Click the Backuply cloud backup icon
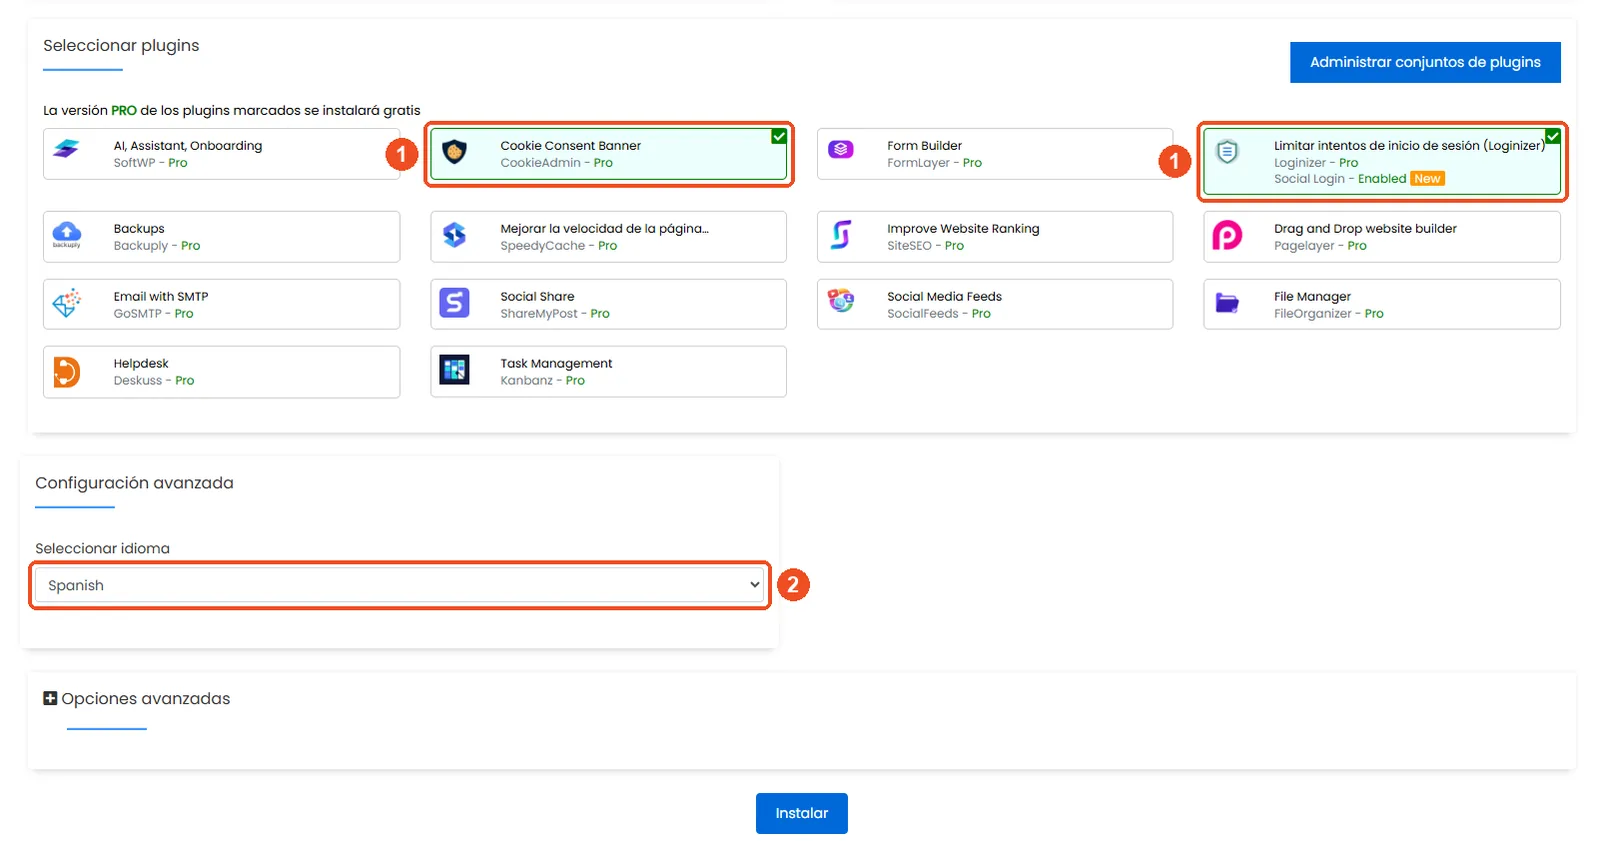The width and height of the screenshot is (1600, 842). [66, 234]
